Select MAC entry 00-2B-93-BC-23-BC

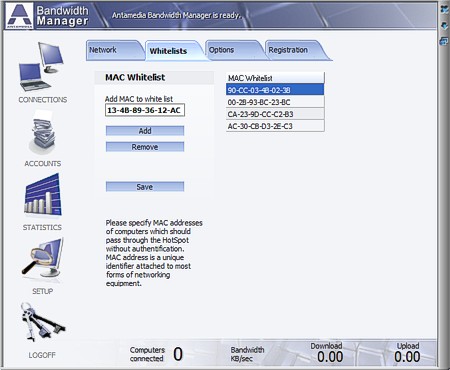275,102
